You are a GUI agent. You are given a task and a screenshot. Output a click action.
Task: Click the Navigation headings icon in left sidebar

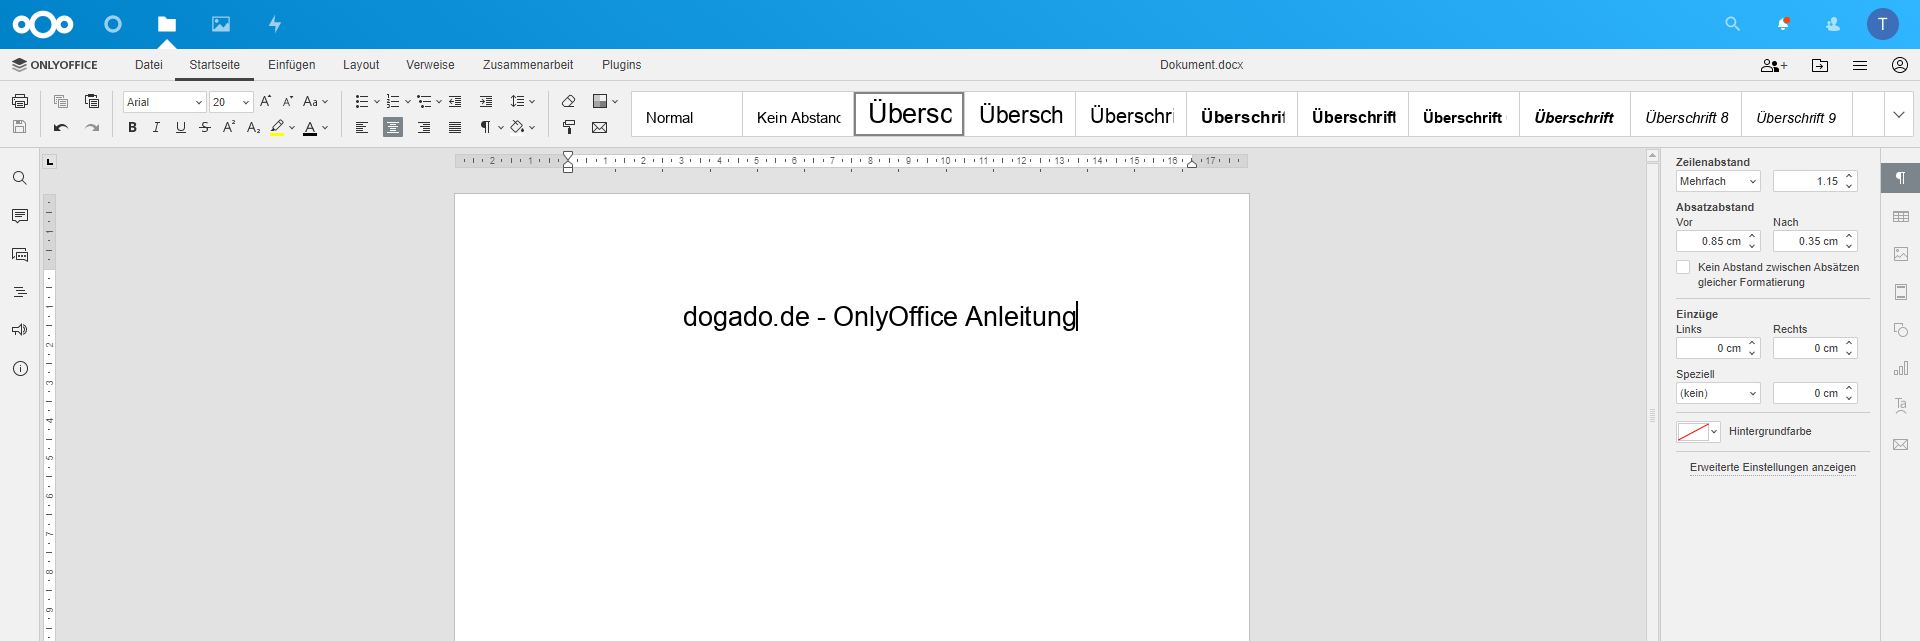(x=19, y=292)
